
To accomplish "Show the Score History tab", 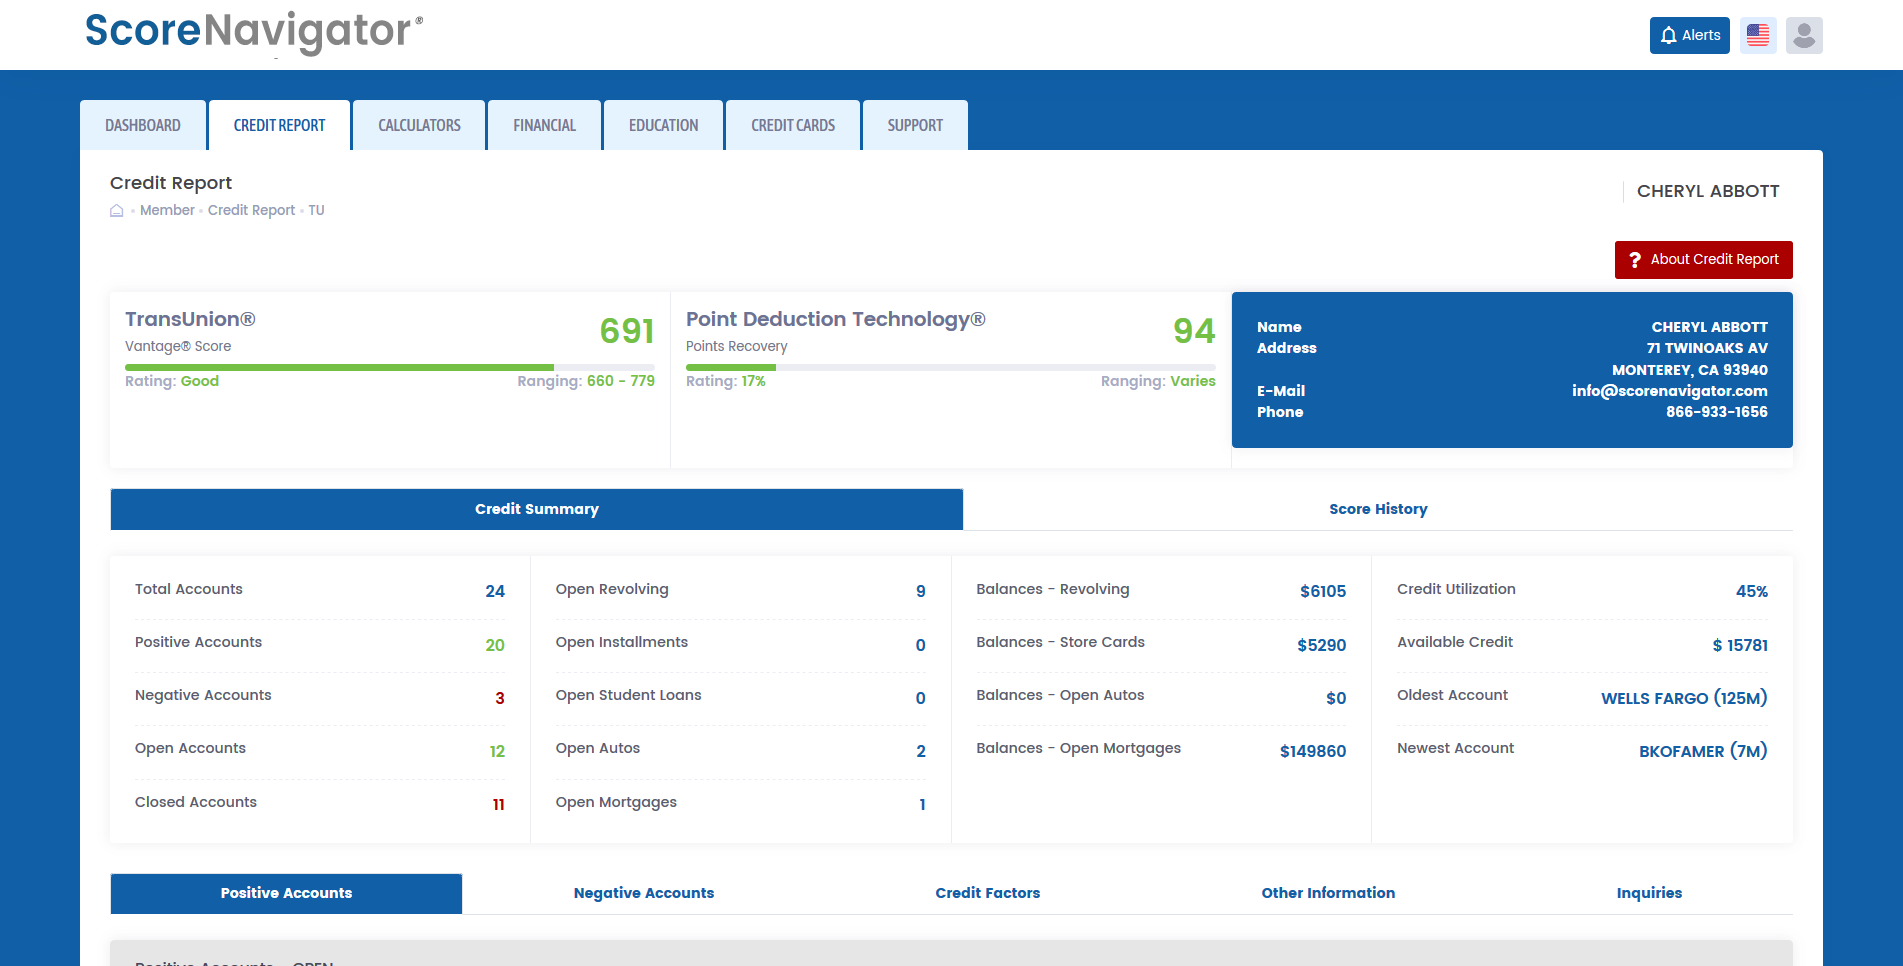I will pos(1378,509).
